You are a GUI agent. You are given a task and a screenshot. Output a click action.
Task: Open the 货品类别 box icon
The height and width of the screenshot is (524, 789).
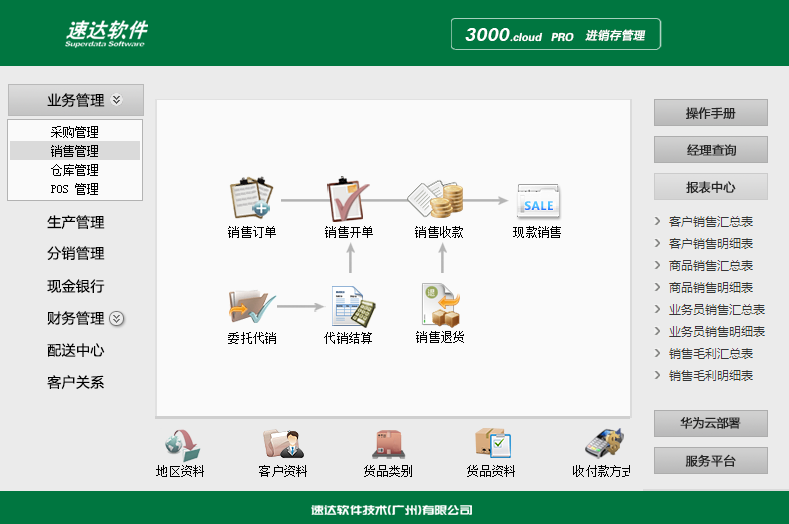[x=388, y=444]
